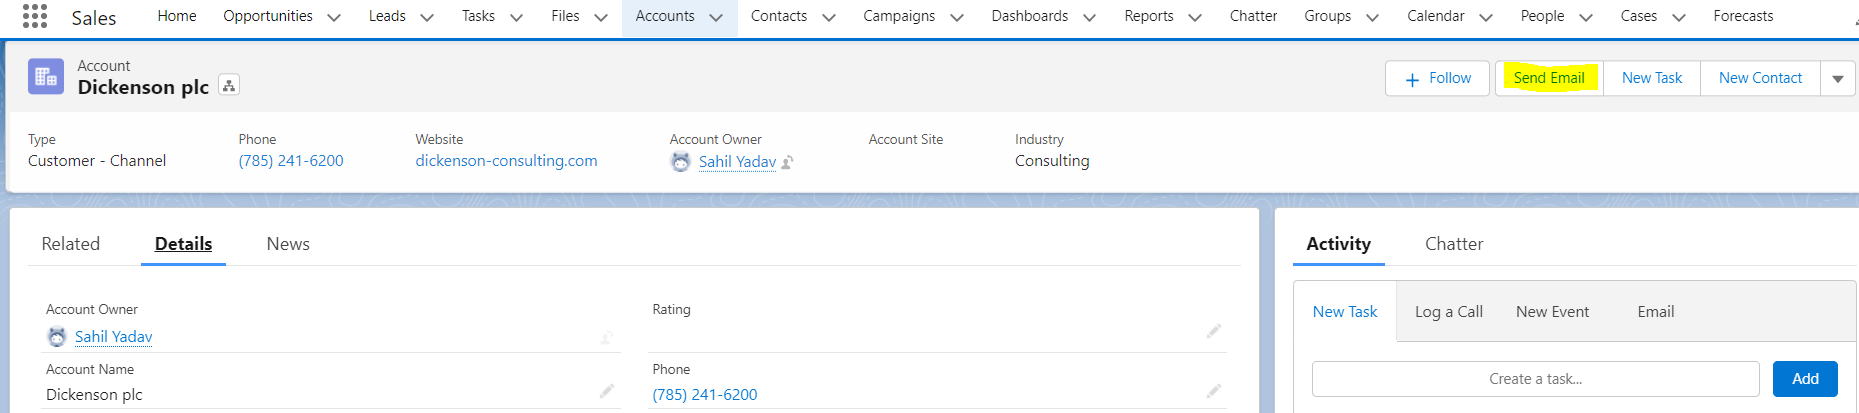Screen dimensions: 1859x413
Task: Click the pencil icon to edit Phone field
Action: (1213, 391)
